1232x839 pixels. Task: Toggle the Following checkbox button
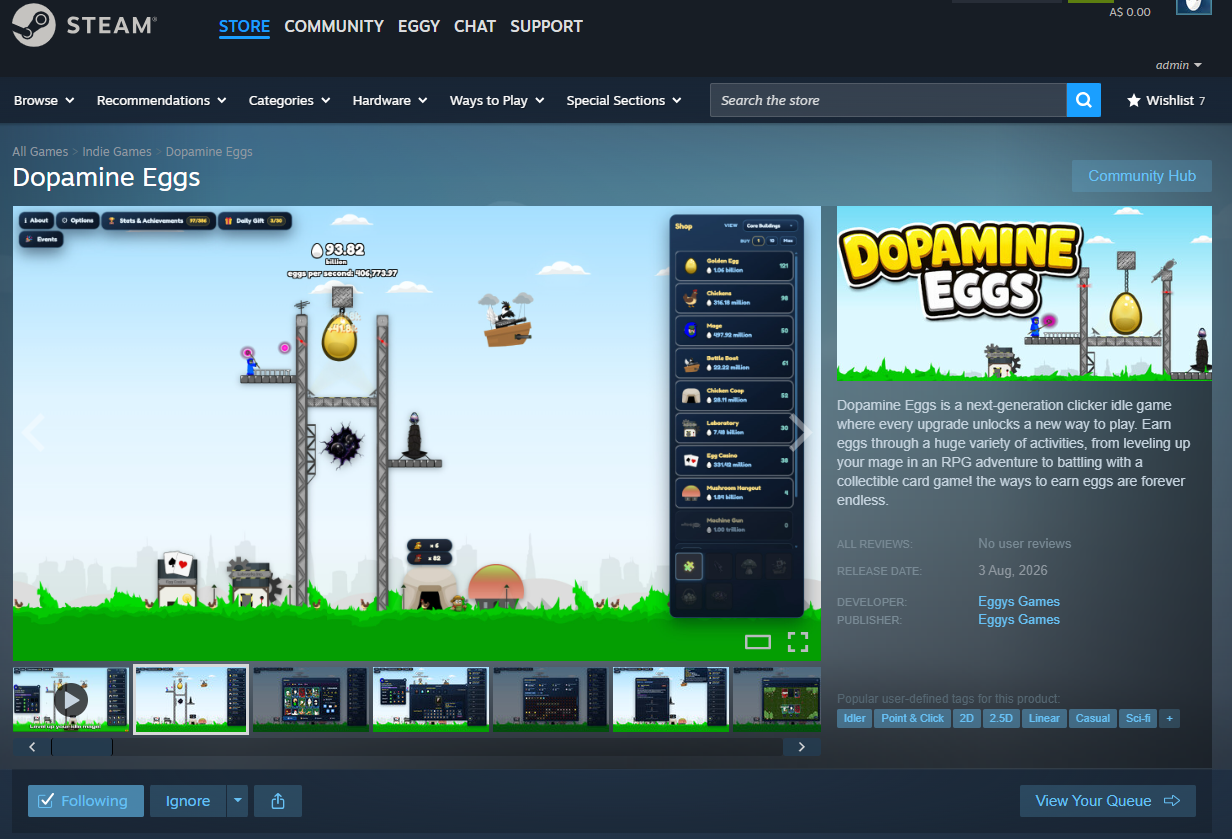(x=86, y=801)
